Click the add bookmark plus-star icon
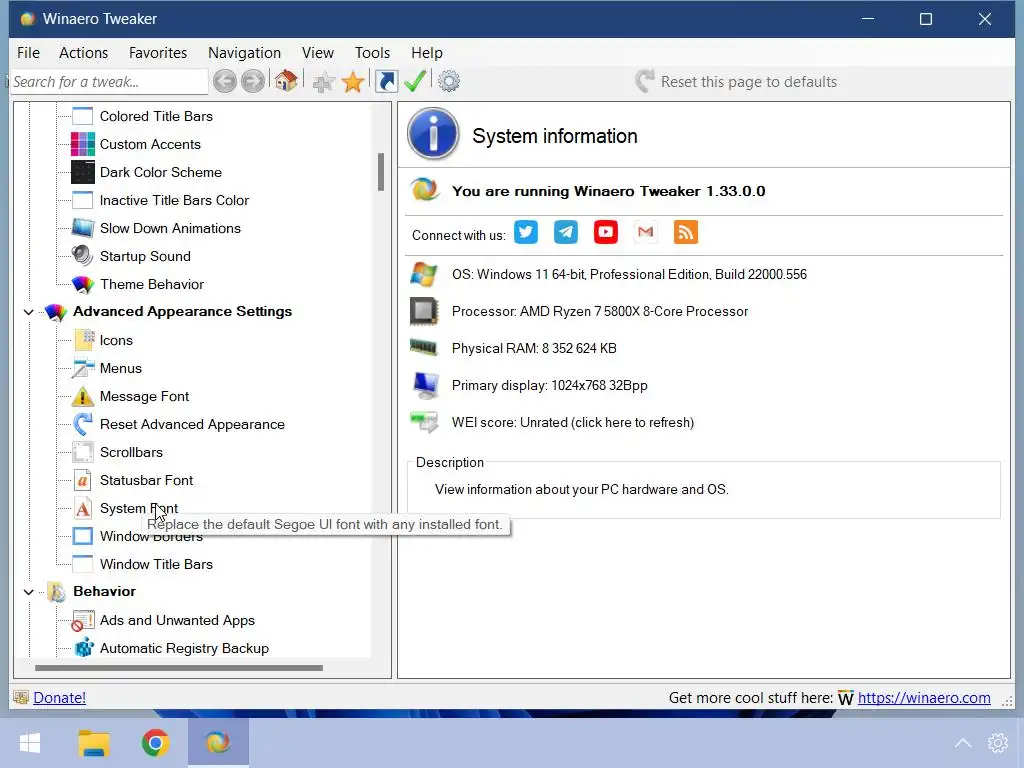This screenshot has height=768, width=1024. pos(323,82)
